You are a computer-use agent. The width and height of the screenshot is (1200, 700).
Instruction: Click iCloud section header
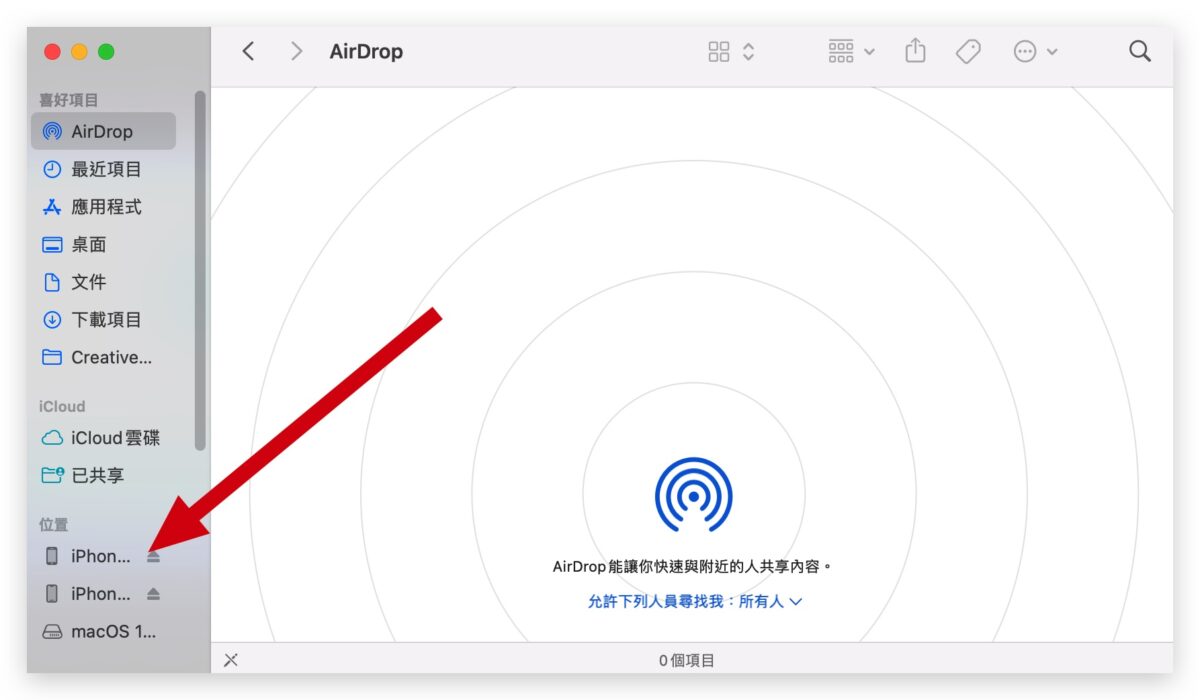coord(62,406)
